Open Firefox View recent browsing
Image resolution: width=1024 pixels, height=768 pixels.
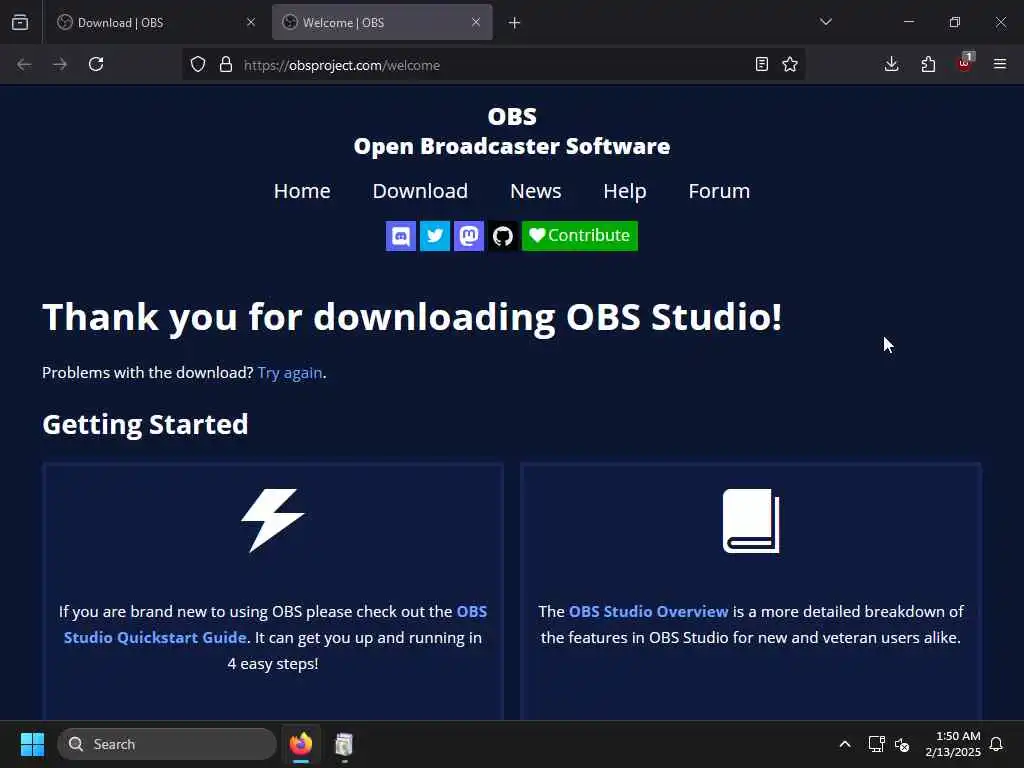tap(20, 23)
